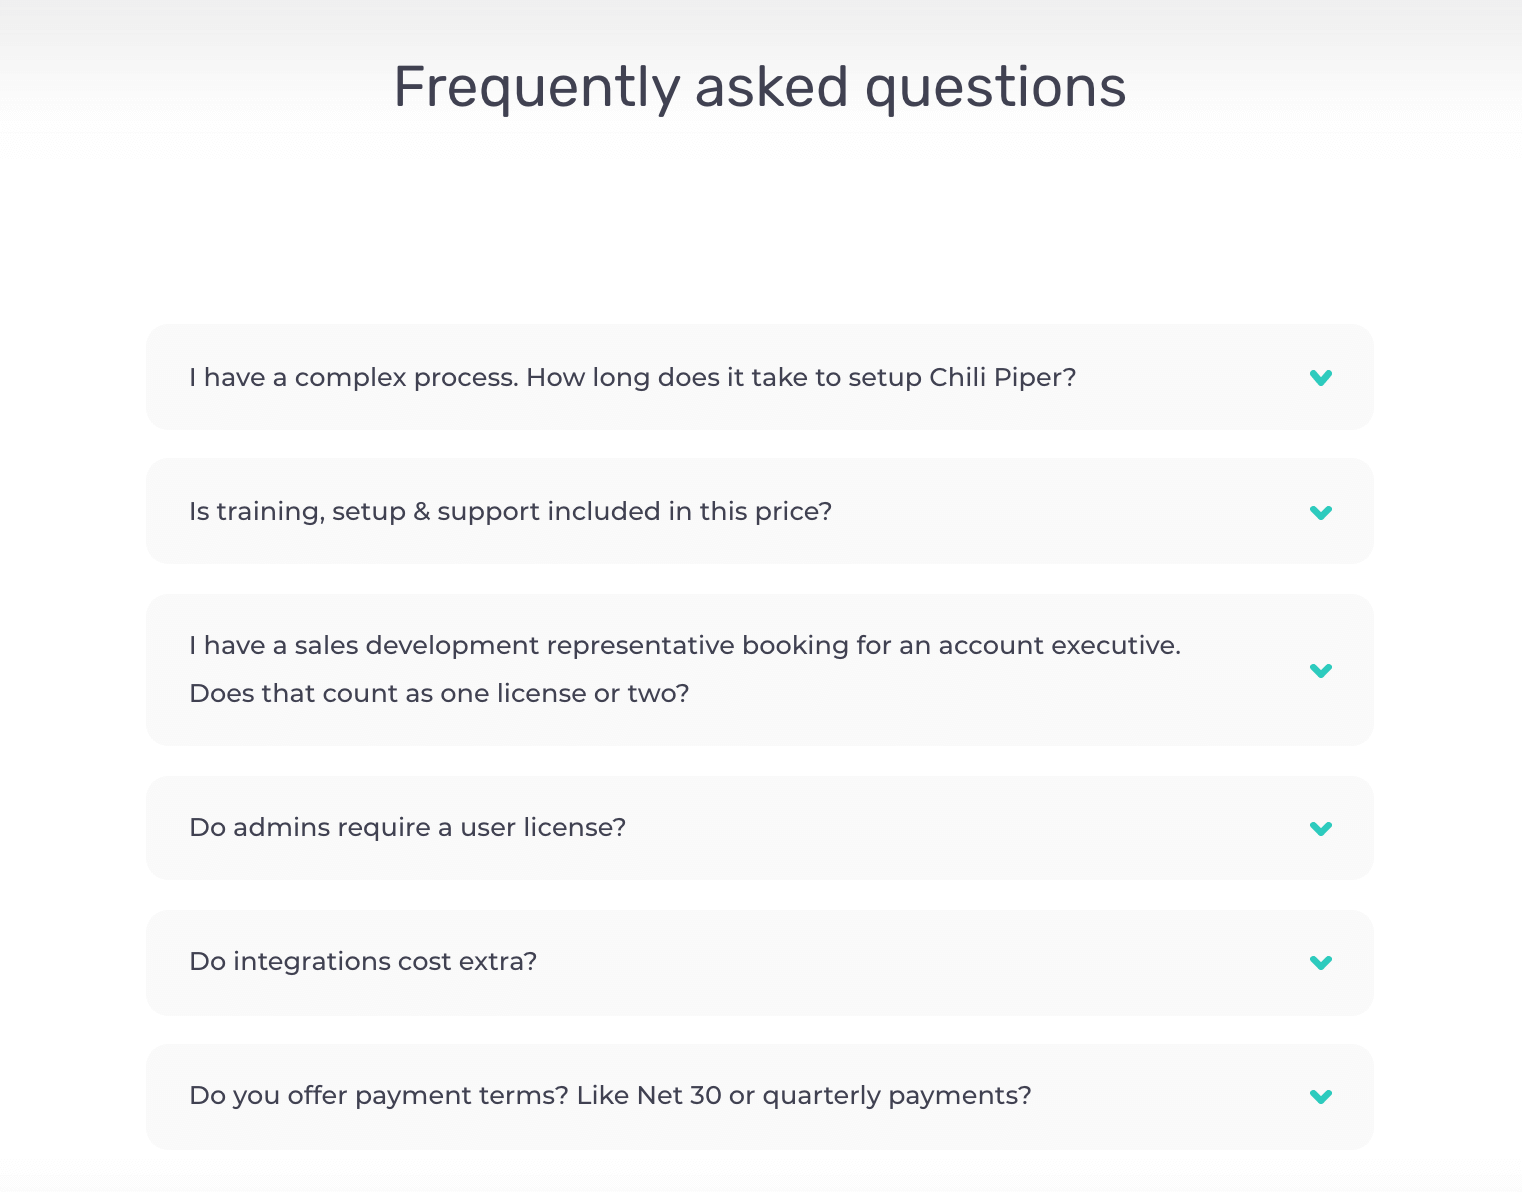Click 'quarterly payments' in the last question
The image size is (1522, 1192).
click(x=895, y=1096)
